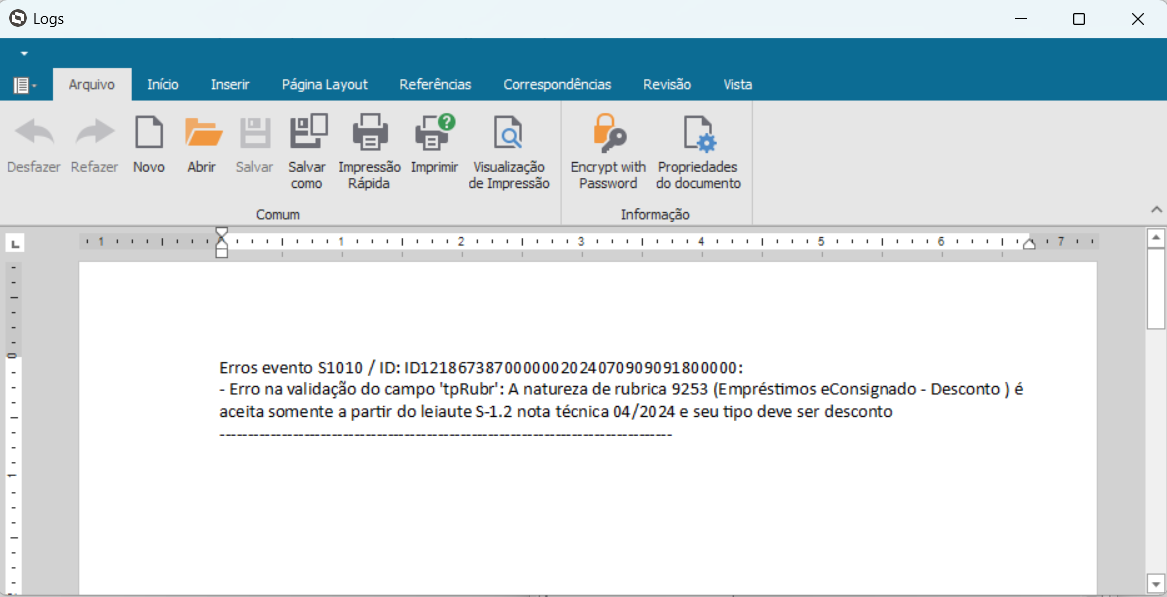Click the right indent marker on ruler
This screenshot has height=597, width=1167.
click(1029, 243)
